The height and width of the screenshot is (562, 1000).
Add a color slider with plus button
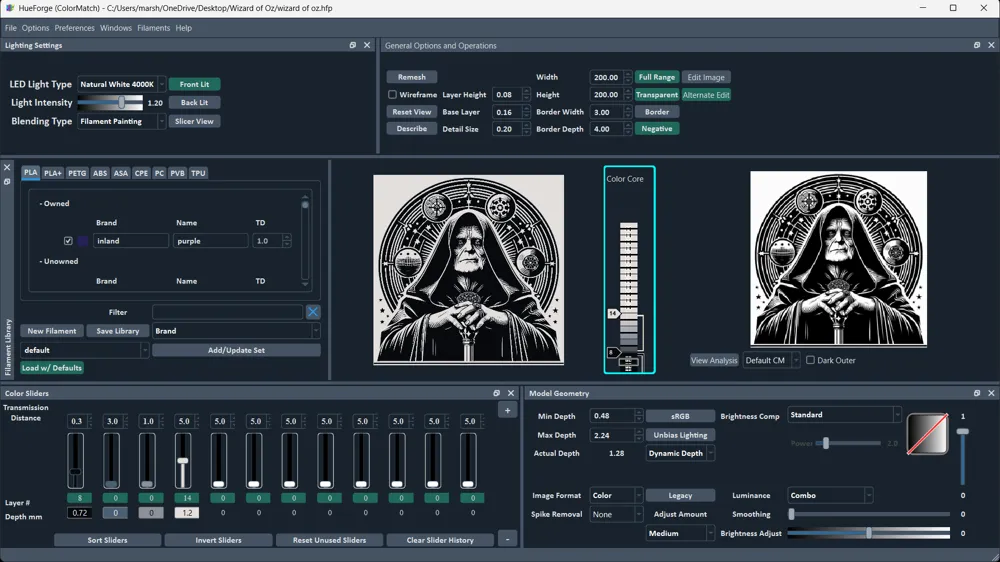508,410
